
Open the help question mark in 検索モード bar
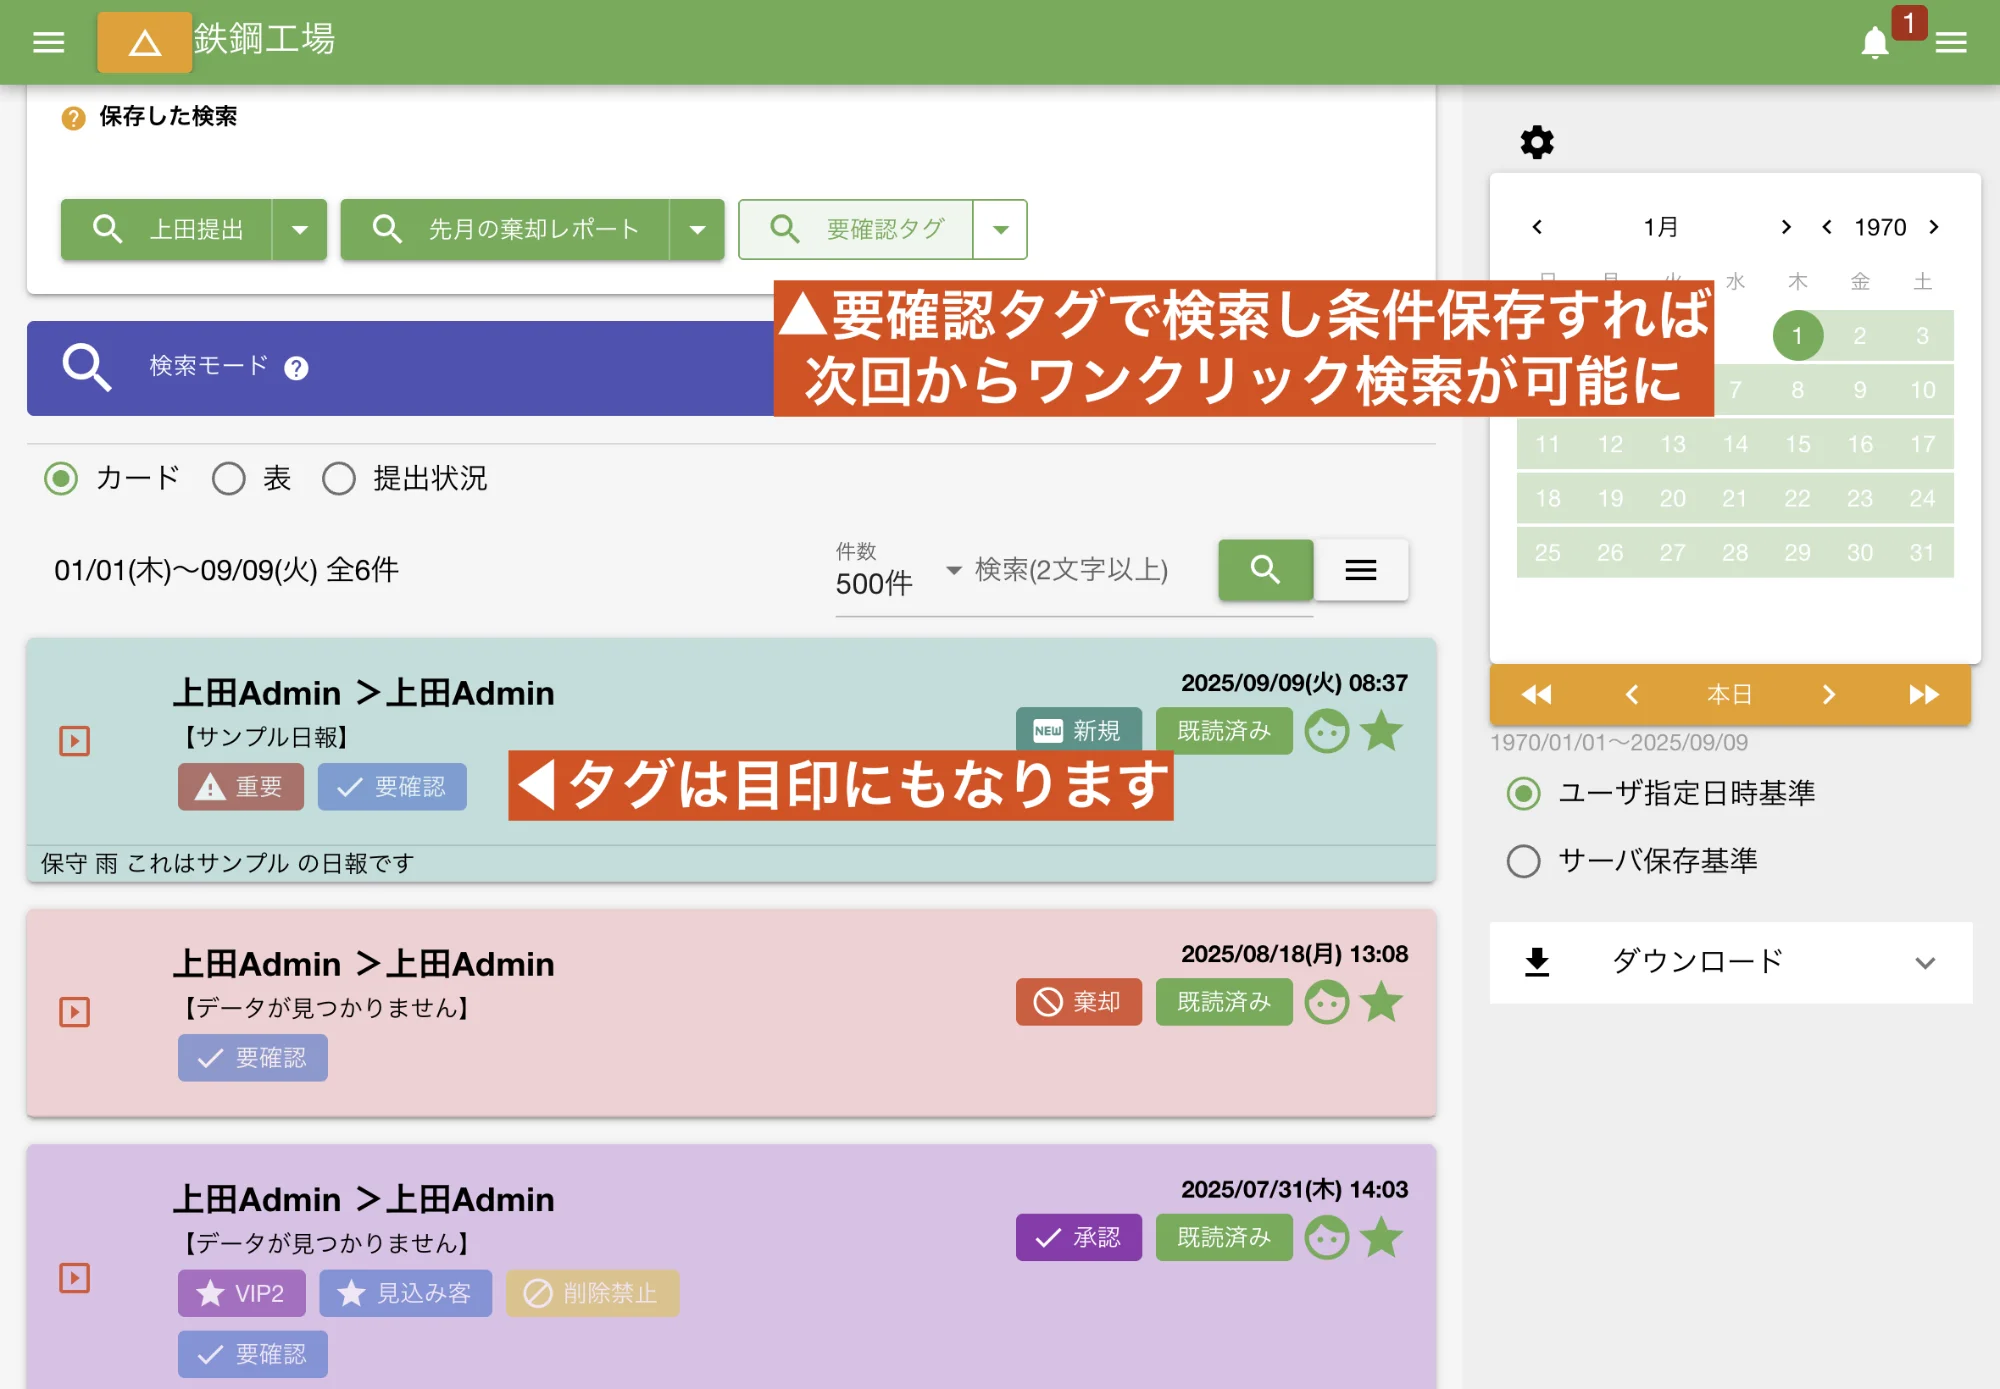click(x=294, y=368)
